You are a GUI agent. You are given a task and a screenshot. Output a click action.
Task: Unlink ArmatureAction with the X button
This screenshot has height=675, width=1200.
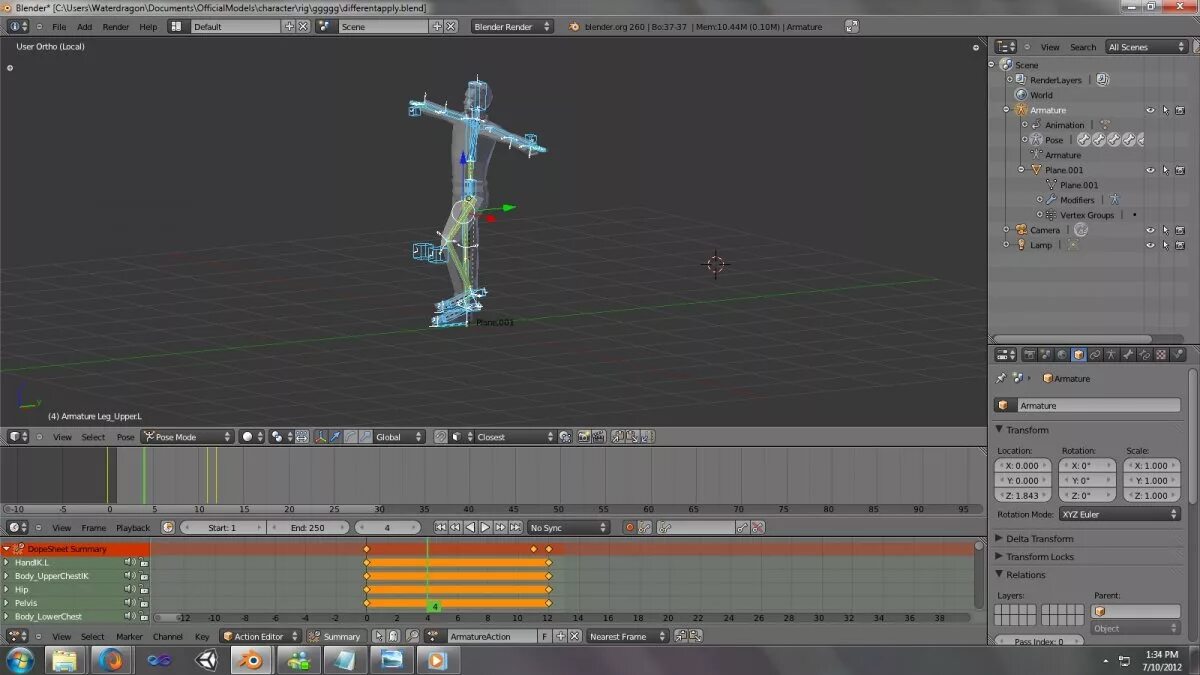point(575,636)
